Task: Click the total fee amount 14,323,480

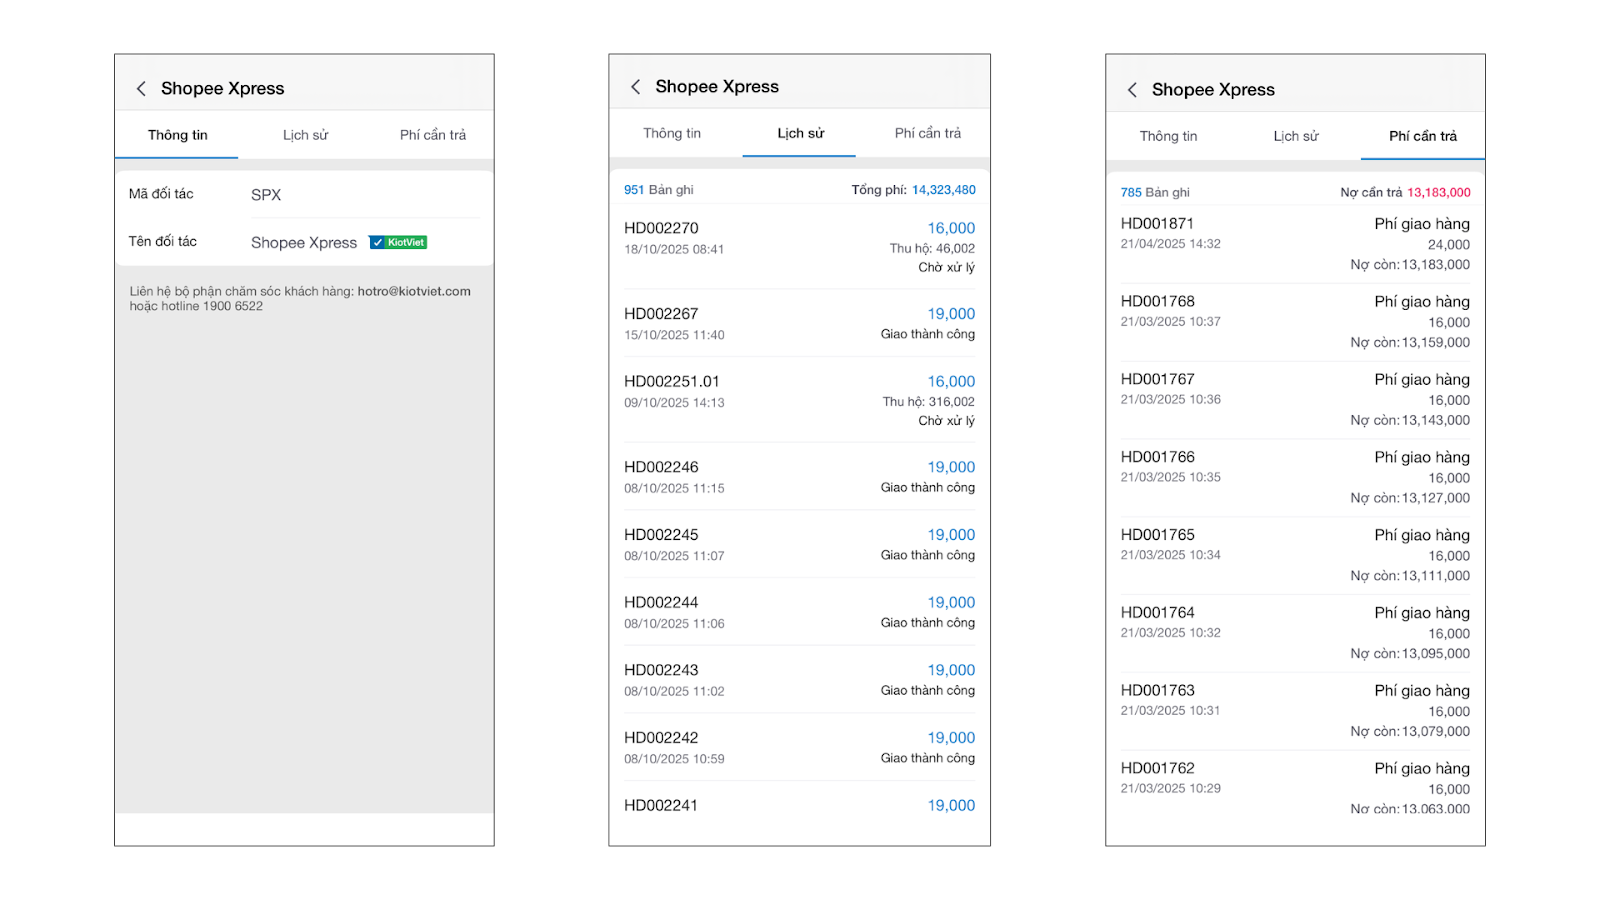Action: pyautogui.click(x=943, y=190)
